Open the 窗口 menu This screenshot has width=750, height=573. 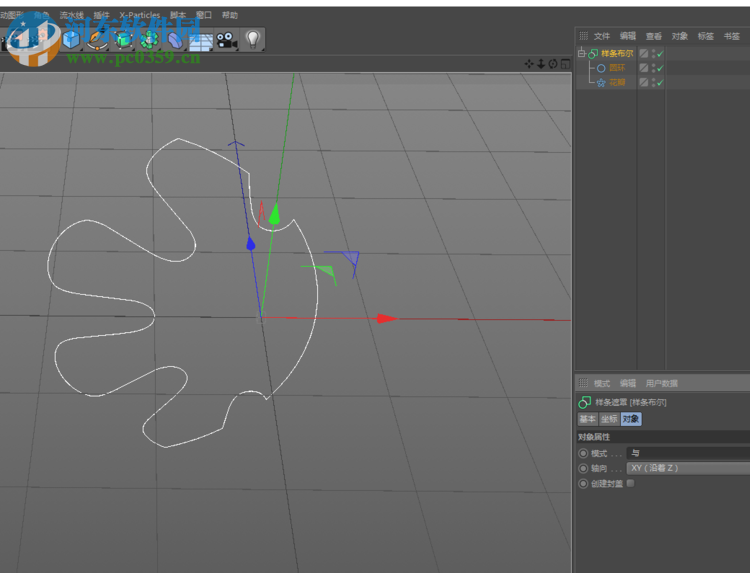click(x=204, y=15)
